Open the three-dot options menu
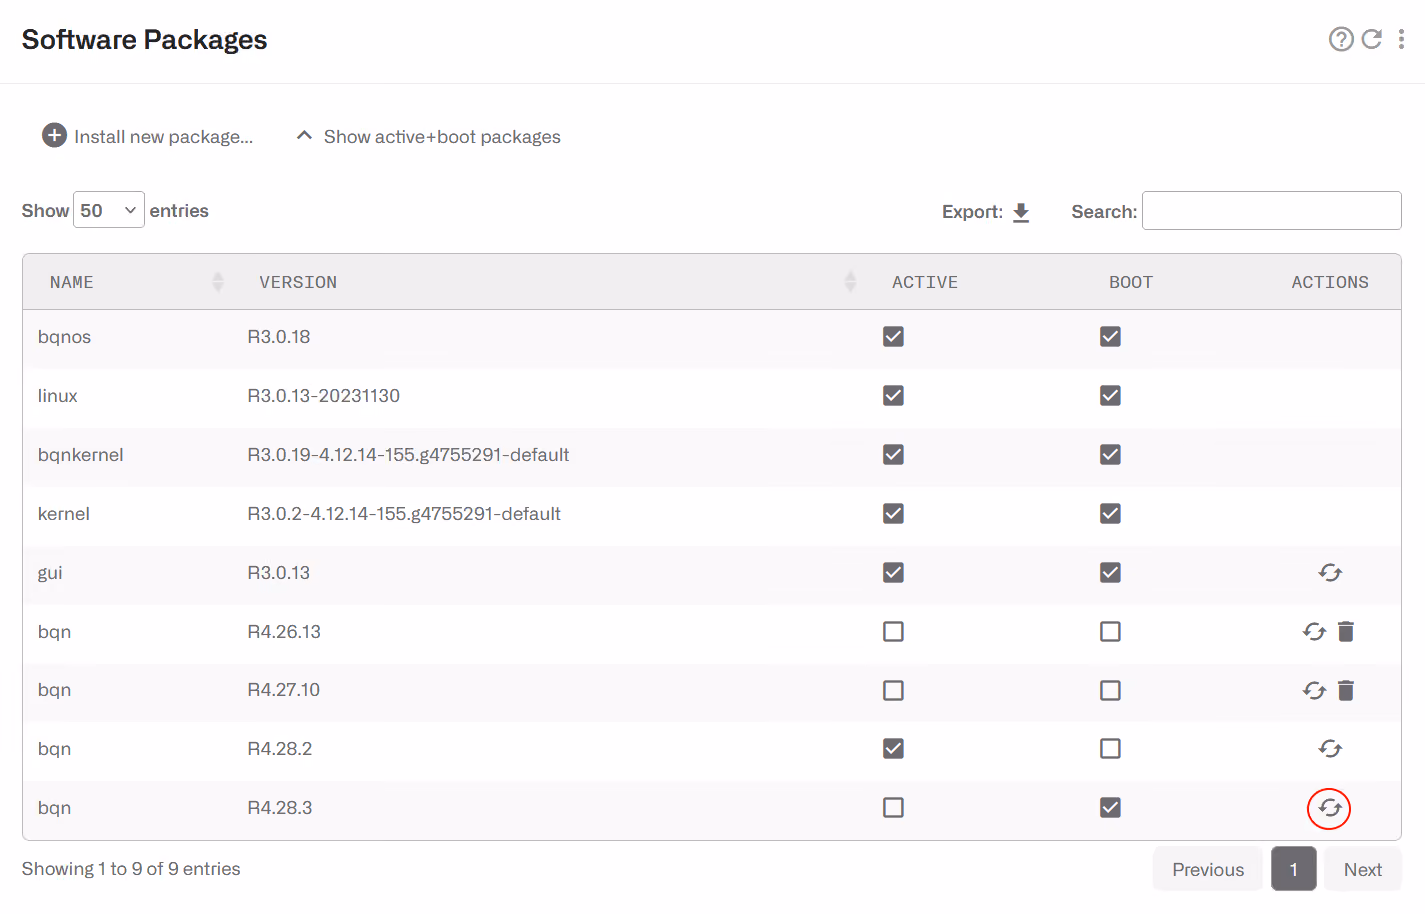This screenshot has height=914, width=1425. 1401,39
